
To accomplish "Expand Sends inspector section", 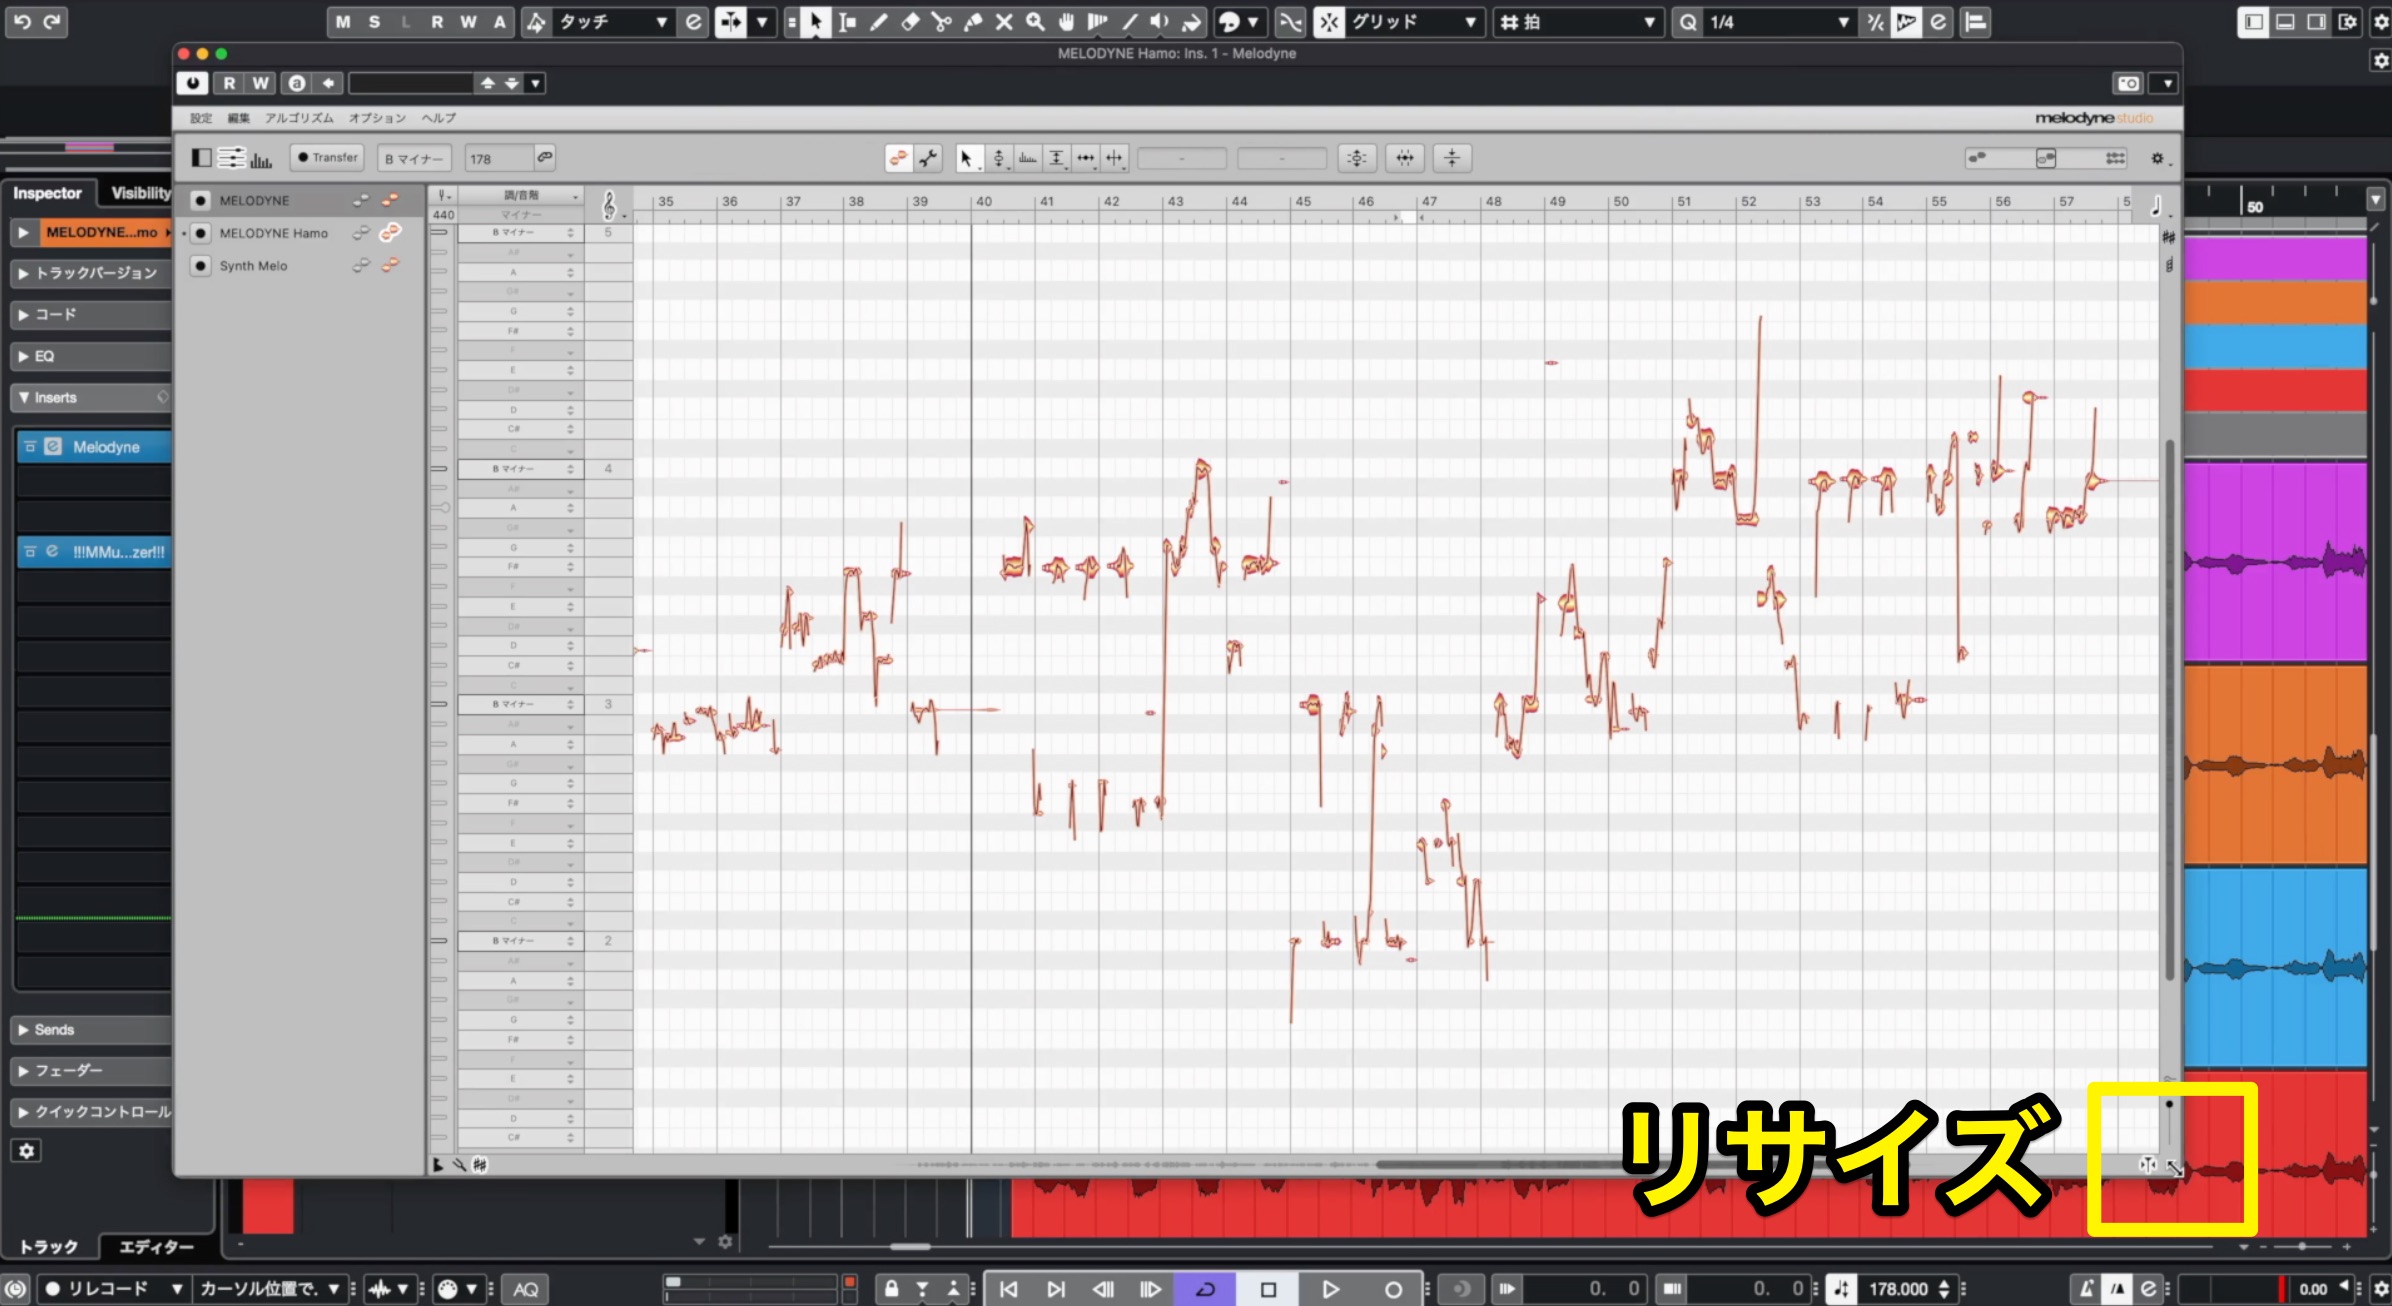I will 91,1029.
